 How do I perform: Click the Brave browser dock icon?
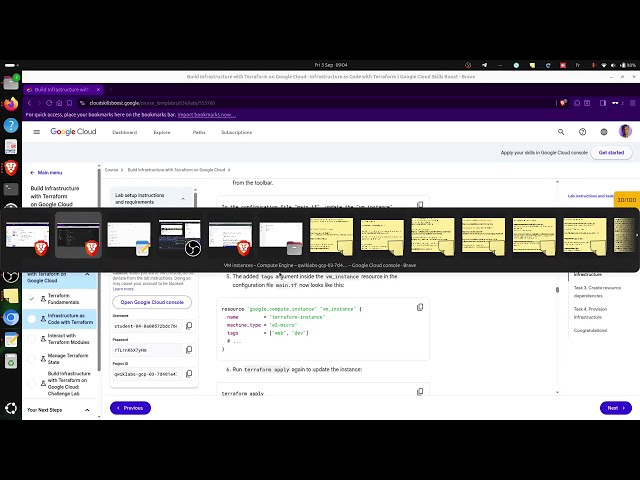tap(11, 168)
